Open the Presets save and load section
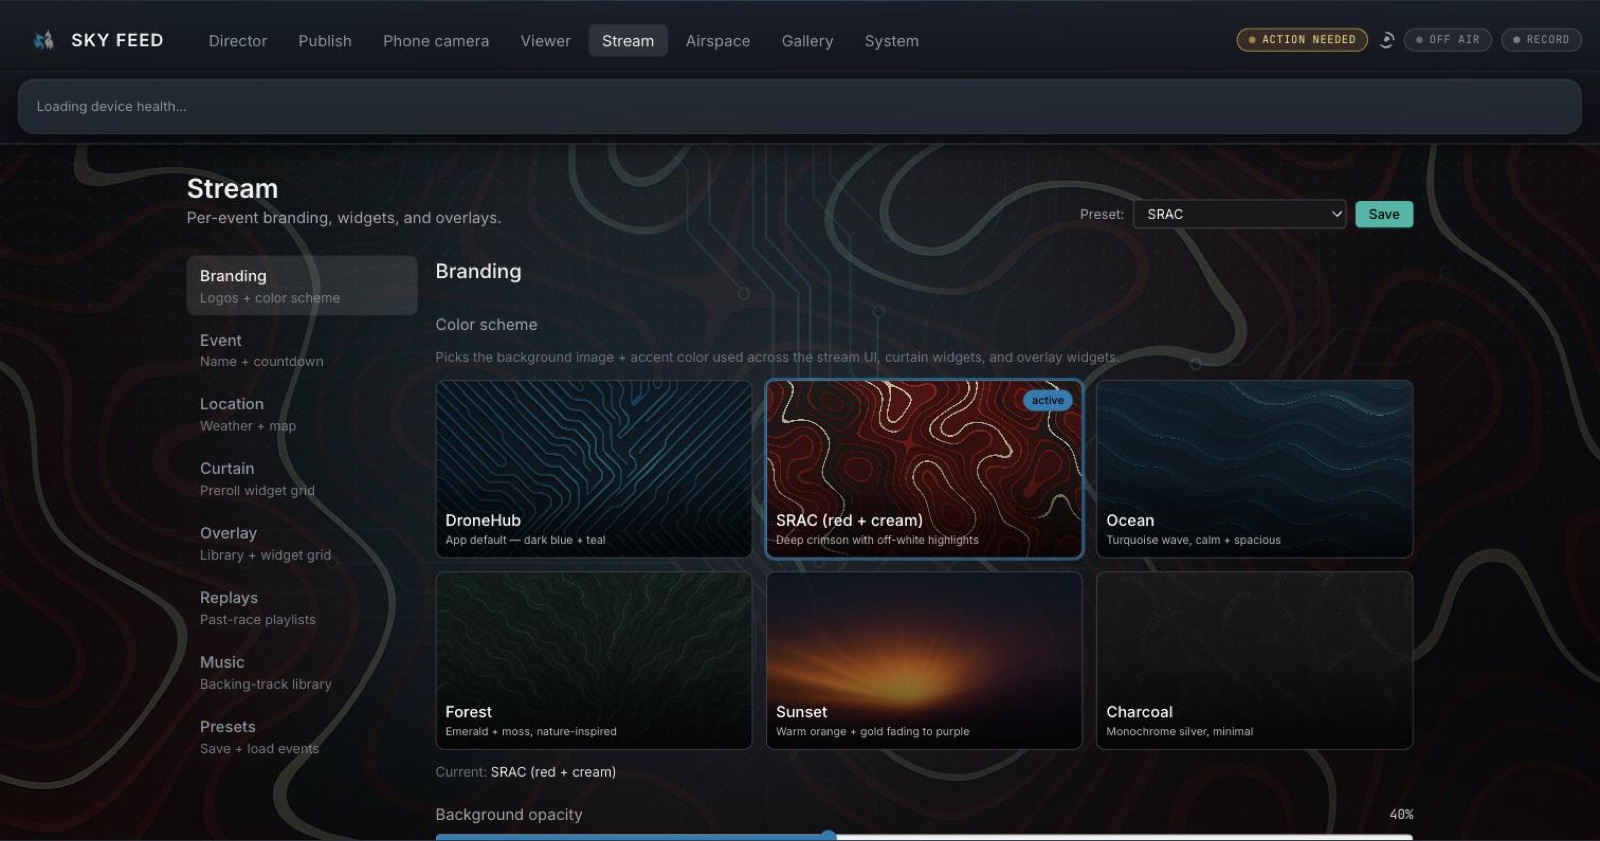 click(302, 737)
